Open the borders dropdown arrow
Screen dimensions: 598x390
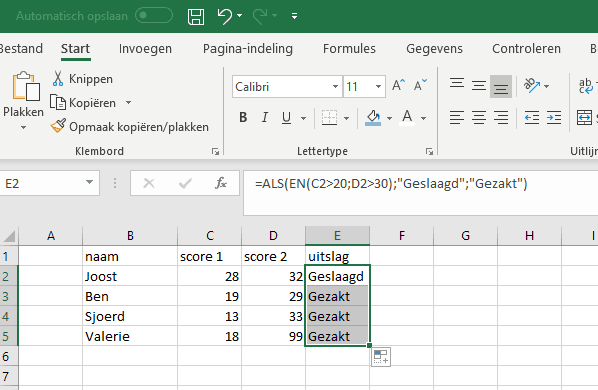pyautogui.click(x=347, y=118)
